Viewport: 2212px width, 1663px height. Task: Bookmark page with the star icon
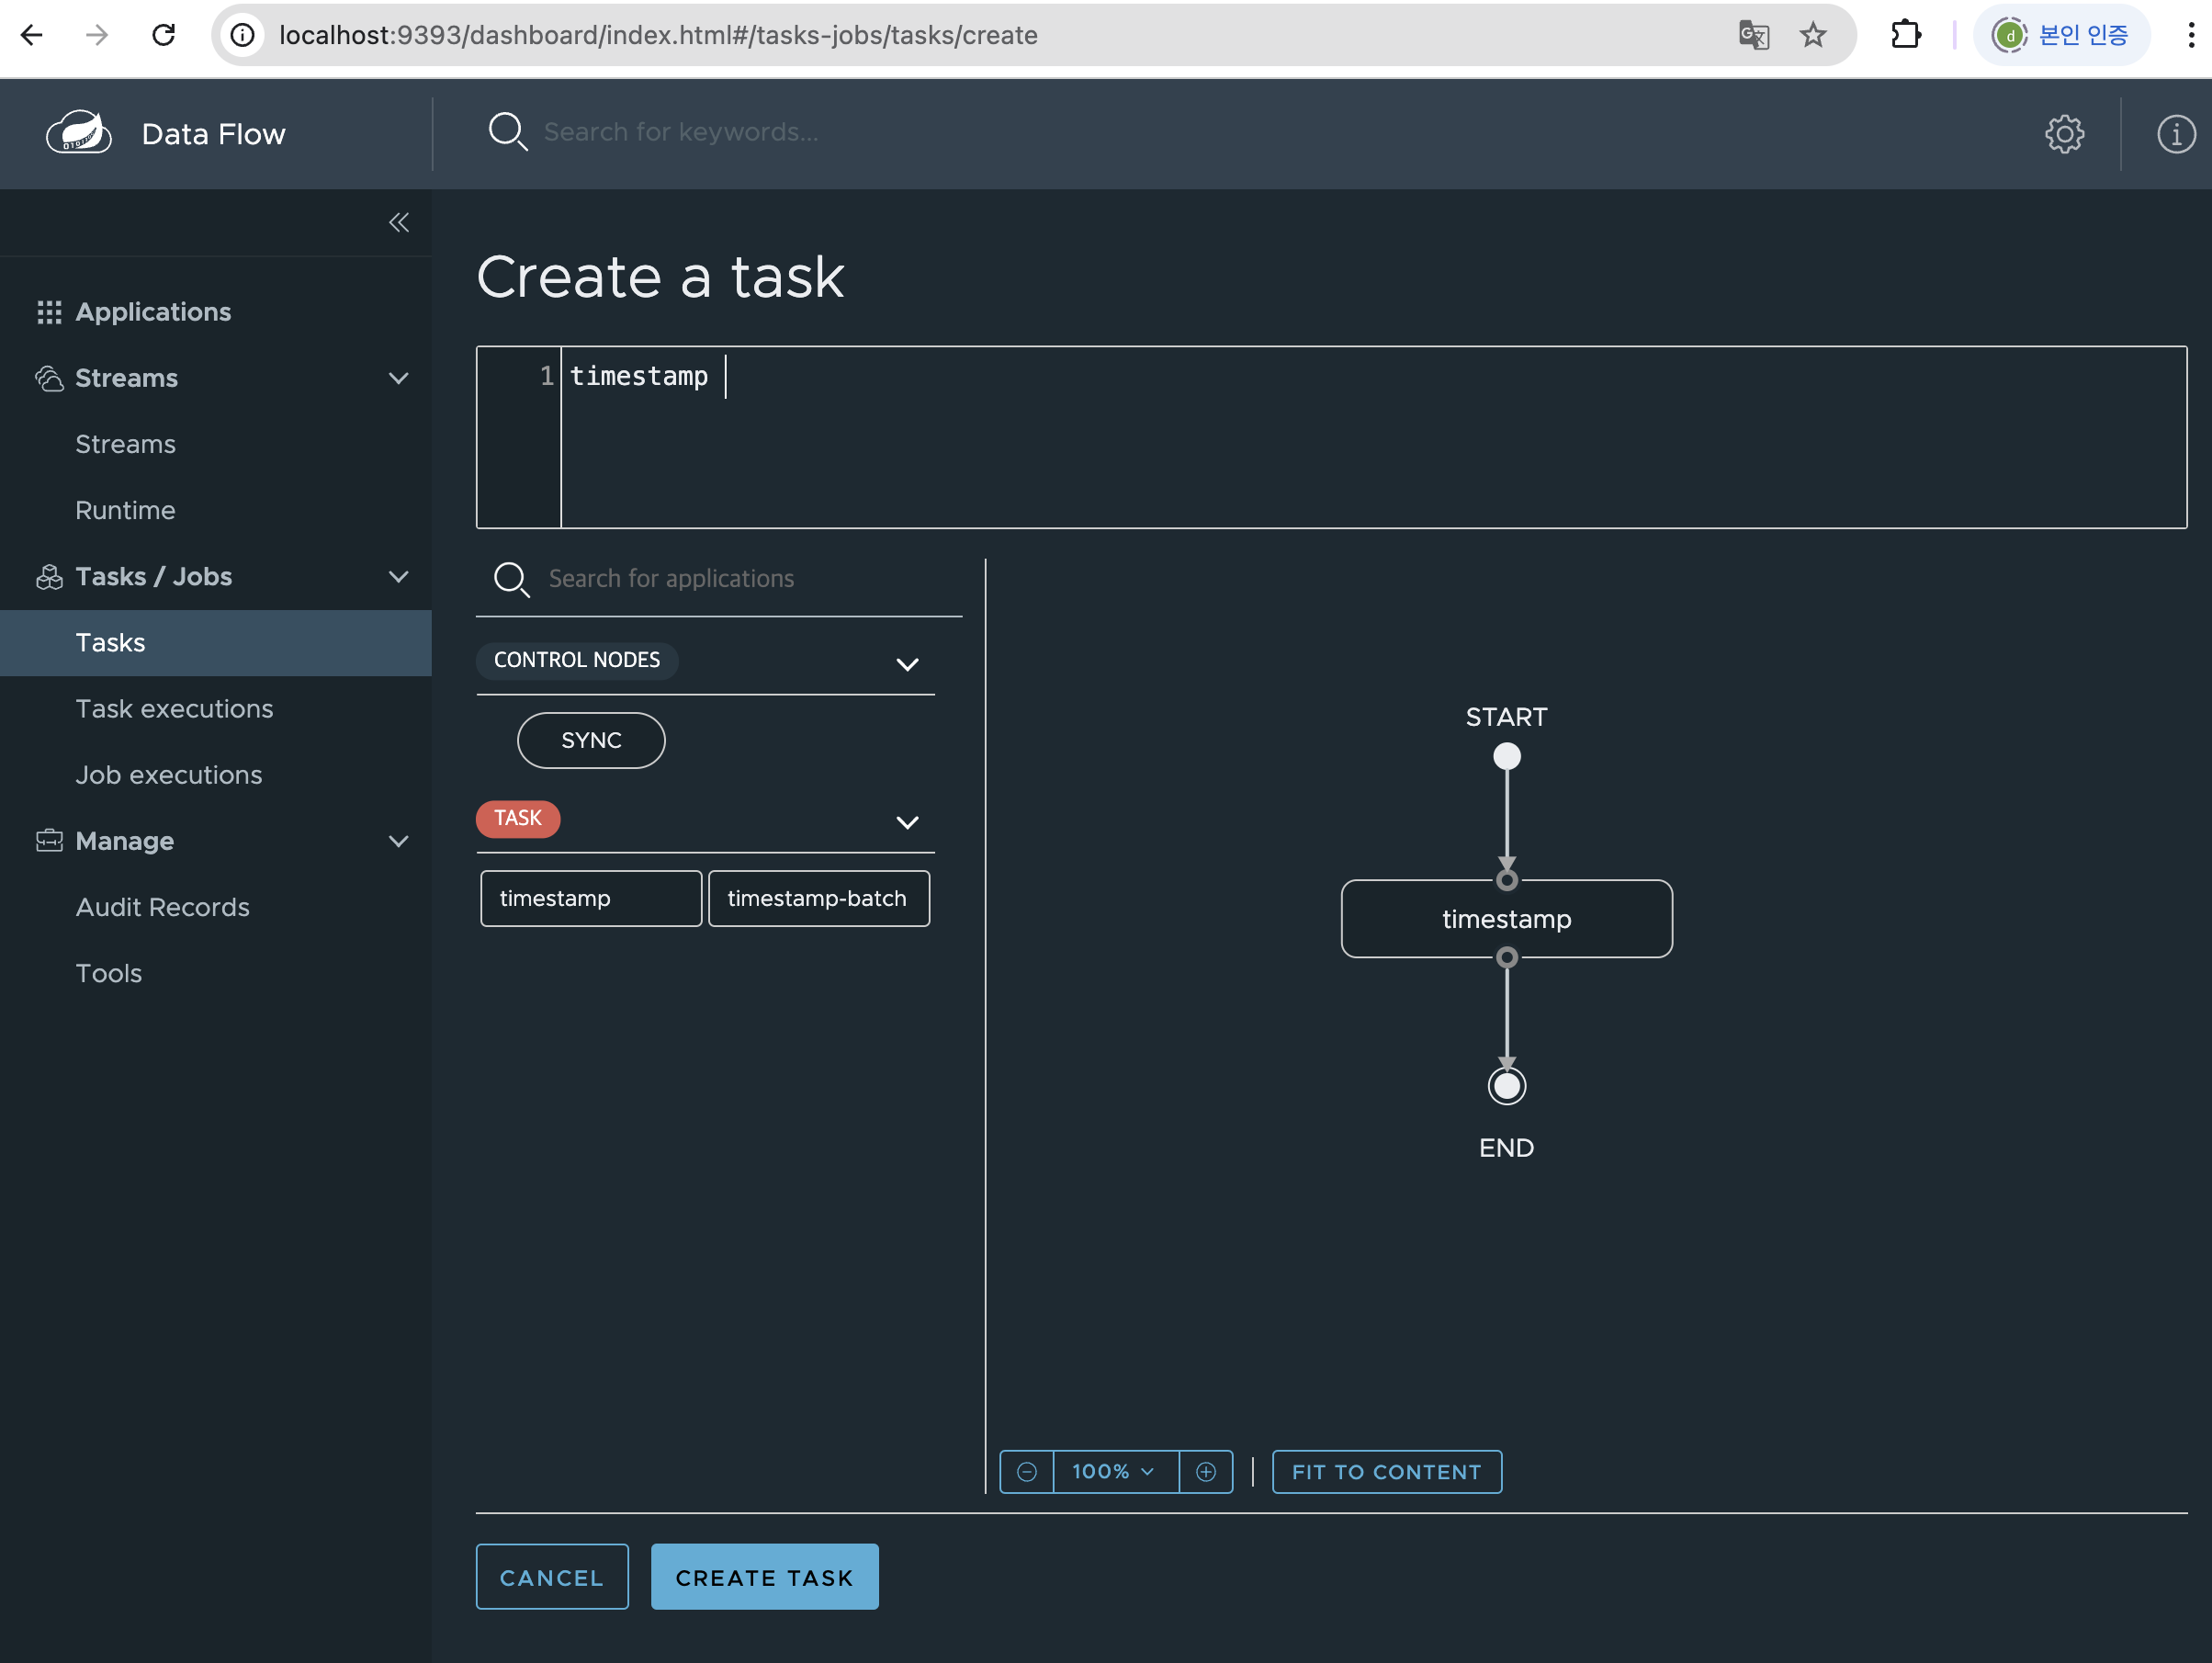[1812, 35]
